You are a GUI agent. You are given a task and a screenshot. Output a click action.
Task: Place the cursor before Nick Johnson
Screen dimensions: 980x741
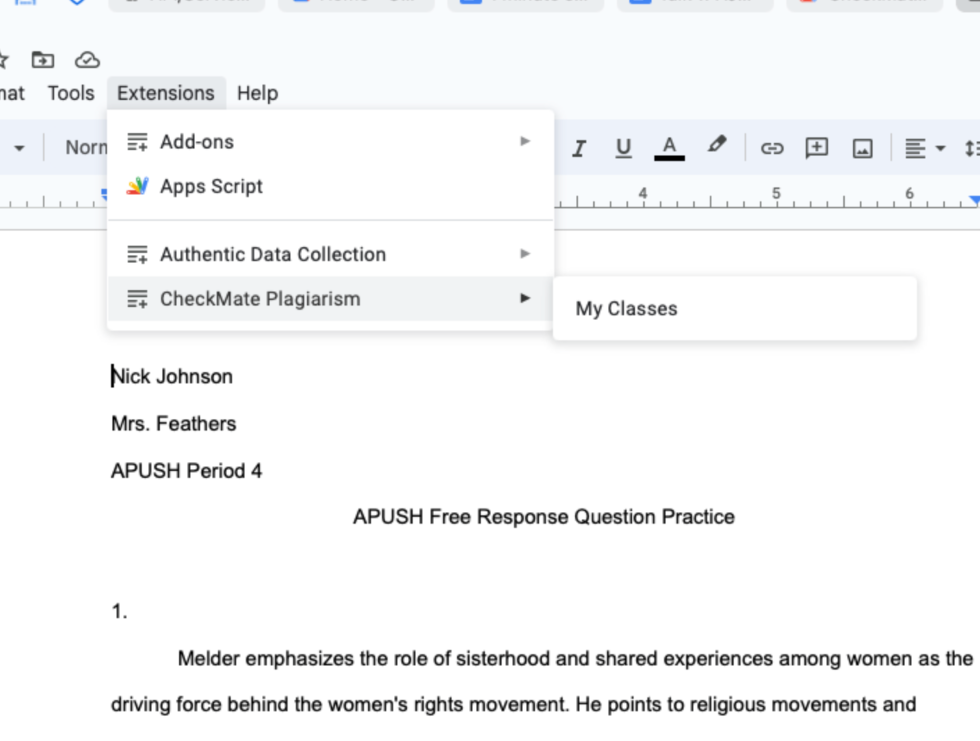113,376
